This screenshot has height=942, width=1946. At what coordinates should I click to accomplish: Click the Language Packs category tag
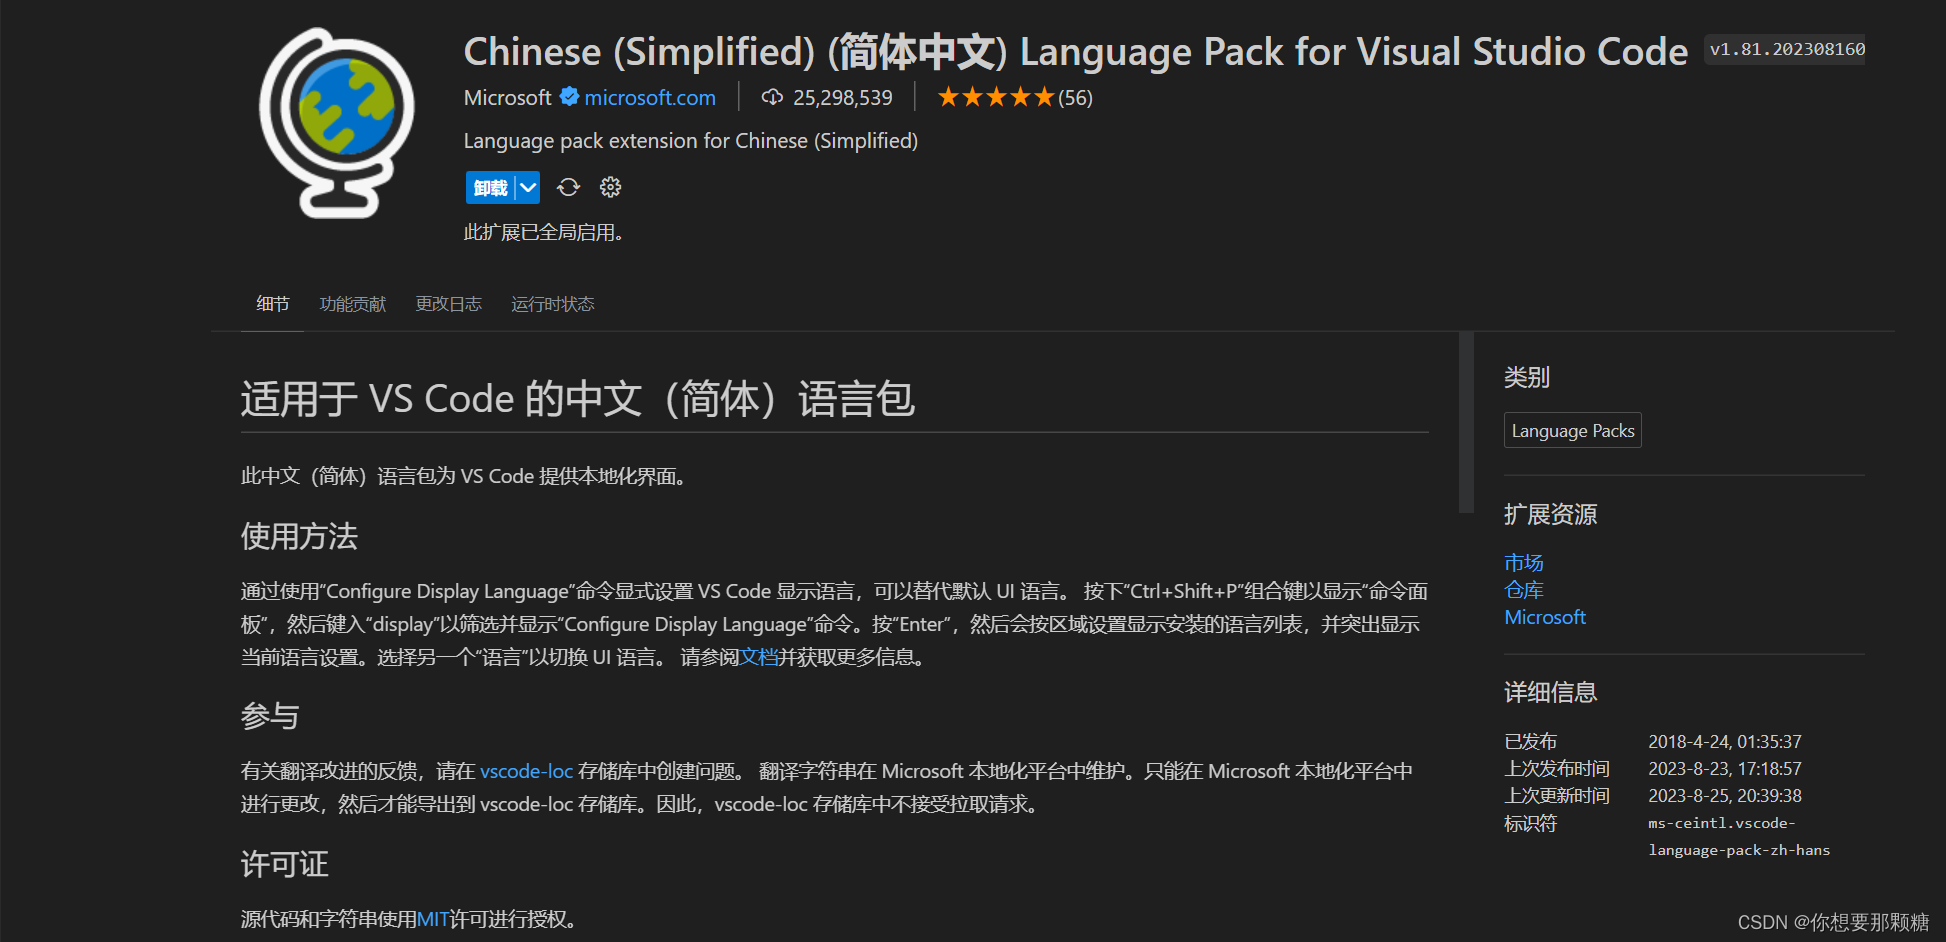[x=1573, y=430]
